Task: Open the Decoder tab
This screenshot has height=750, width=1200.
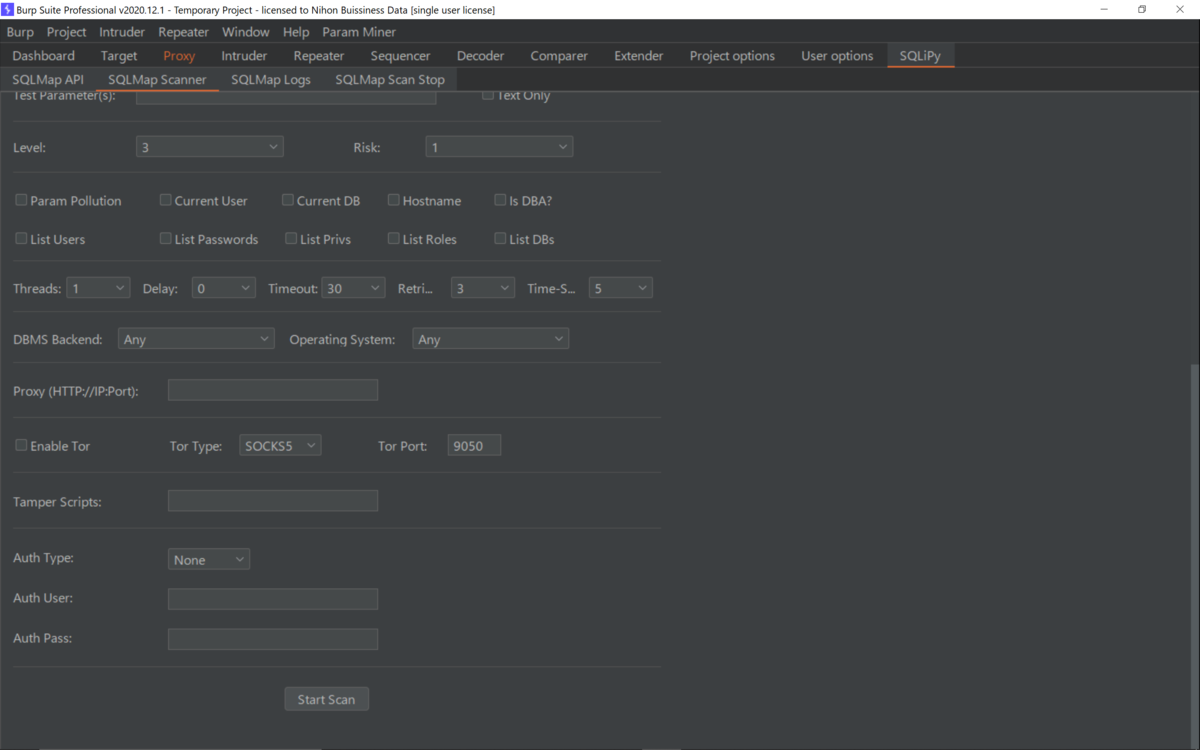Action: click(481, 56)
